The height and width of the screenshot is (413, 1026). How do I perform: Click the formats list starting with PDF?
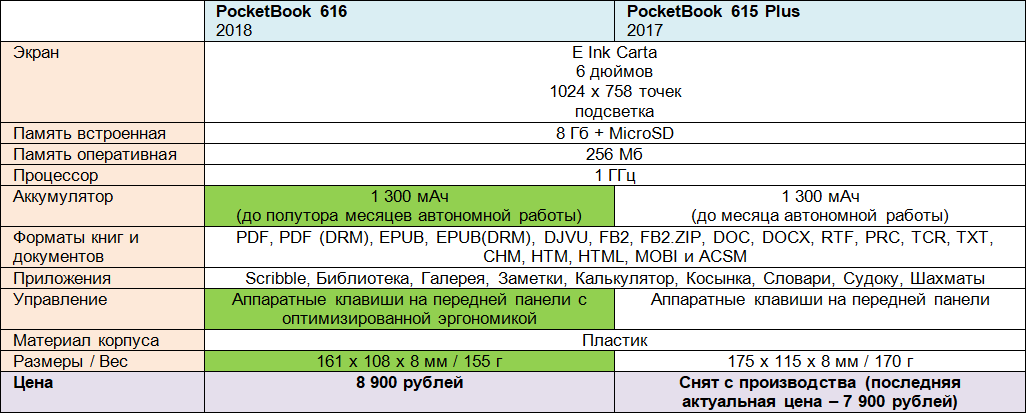(x=615, y=246)
